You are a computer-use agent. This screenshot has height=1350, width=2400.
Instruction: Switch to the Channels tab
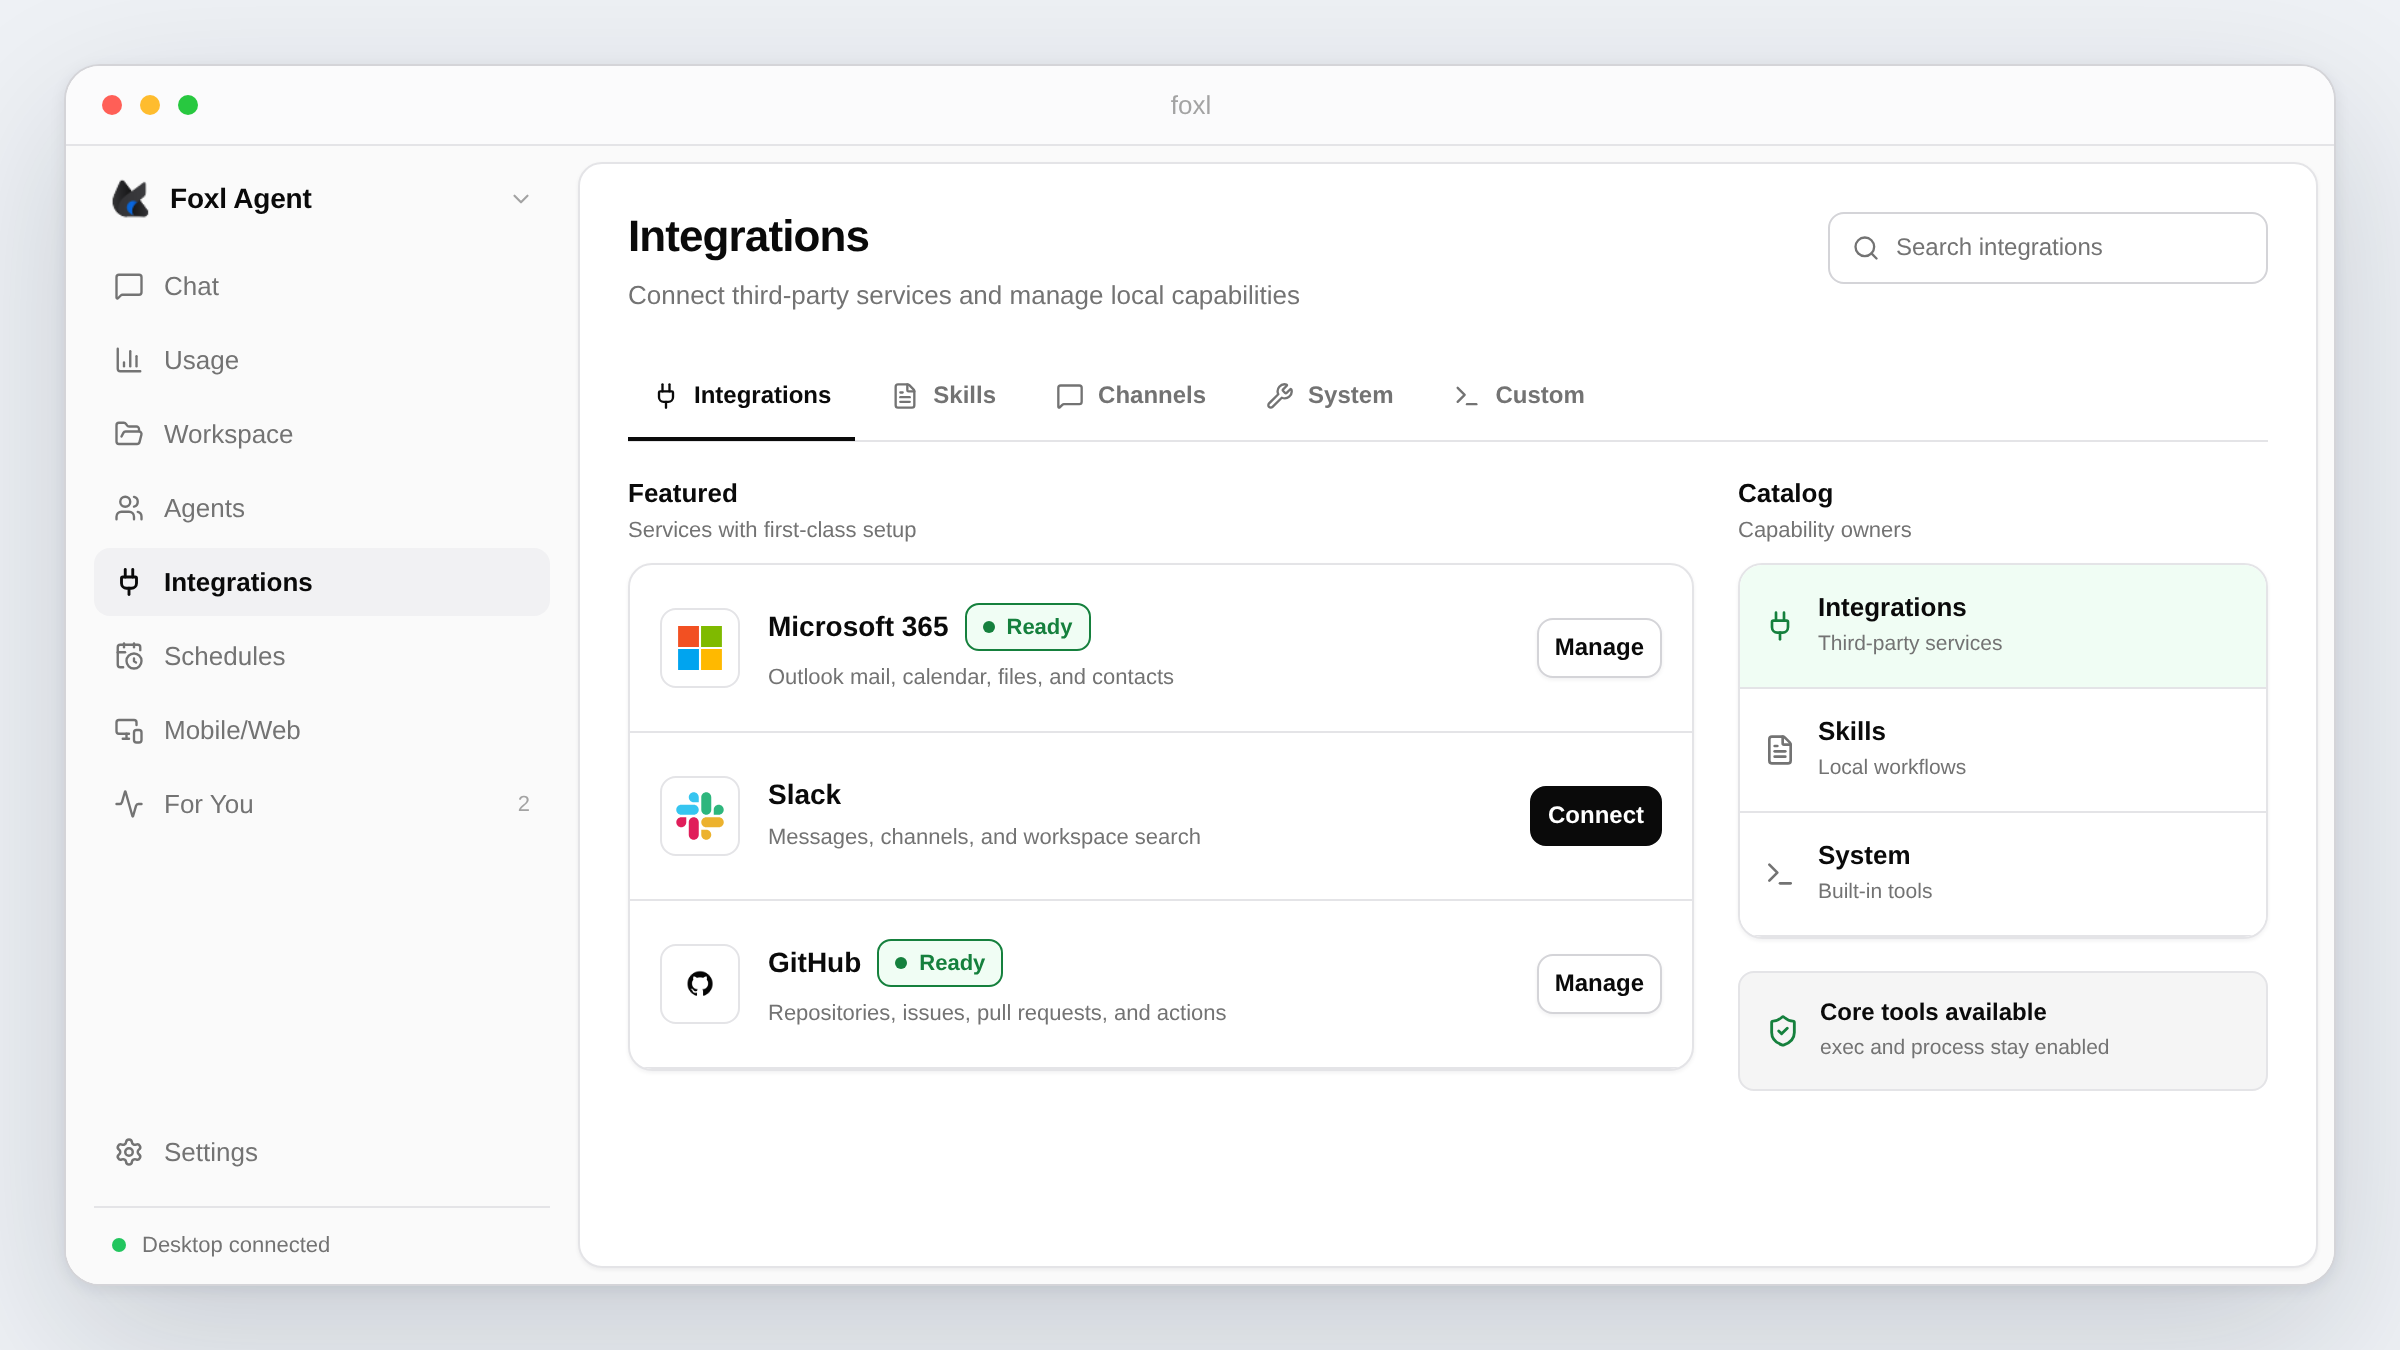[1131, 395]
